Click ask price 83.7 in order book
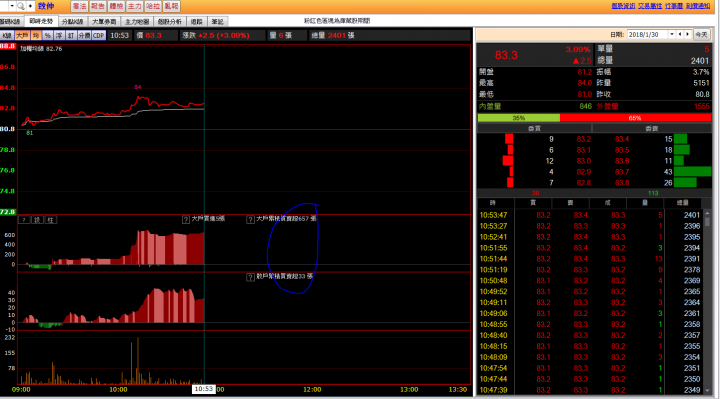The height and width of the screenshot is (399, 720). 622,172
